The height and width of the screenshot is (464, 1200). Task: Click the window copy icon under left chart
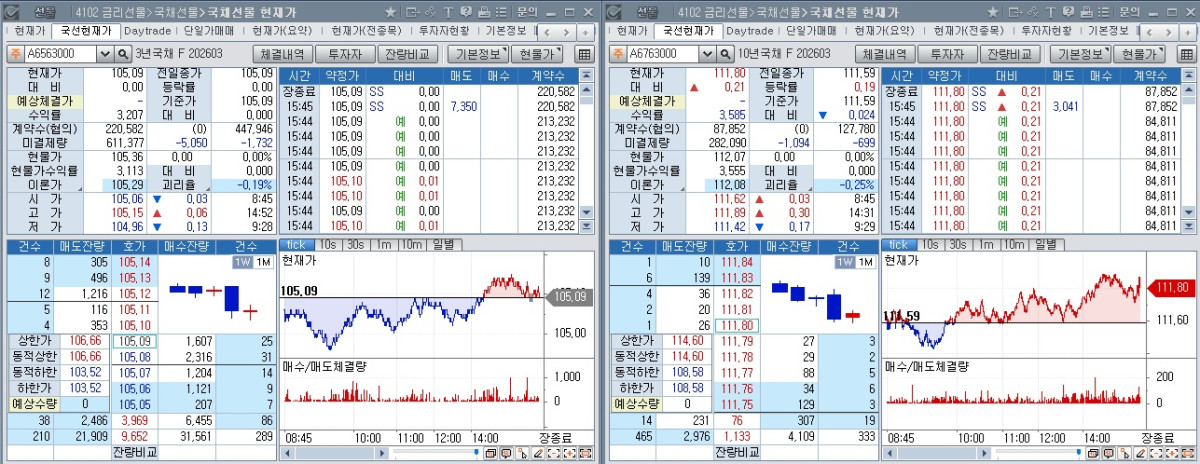(x=489, y=453)
